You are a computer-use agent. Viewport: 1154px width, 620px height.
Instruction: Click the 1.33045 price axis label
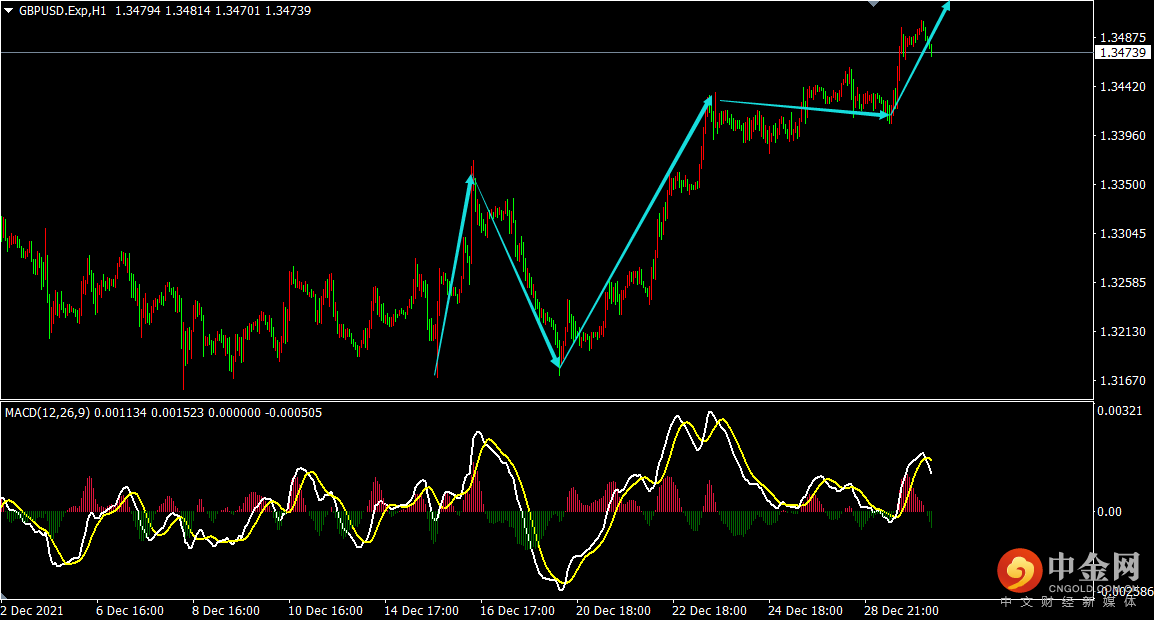pyautogui.click(x=1122, y=233)
